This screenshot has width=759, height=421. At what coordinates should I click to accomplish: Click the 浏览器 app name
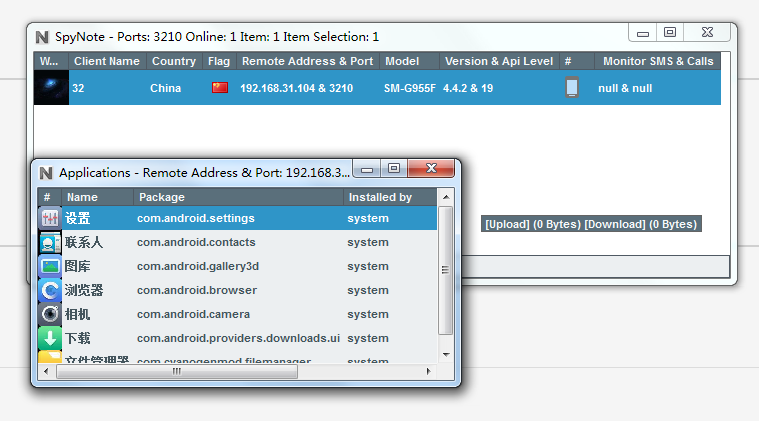click(x=84, y=290)
